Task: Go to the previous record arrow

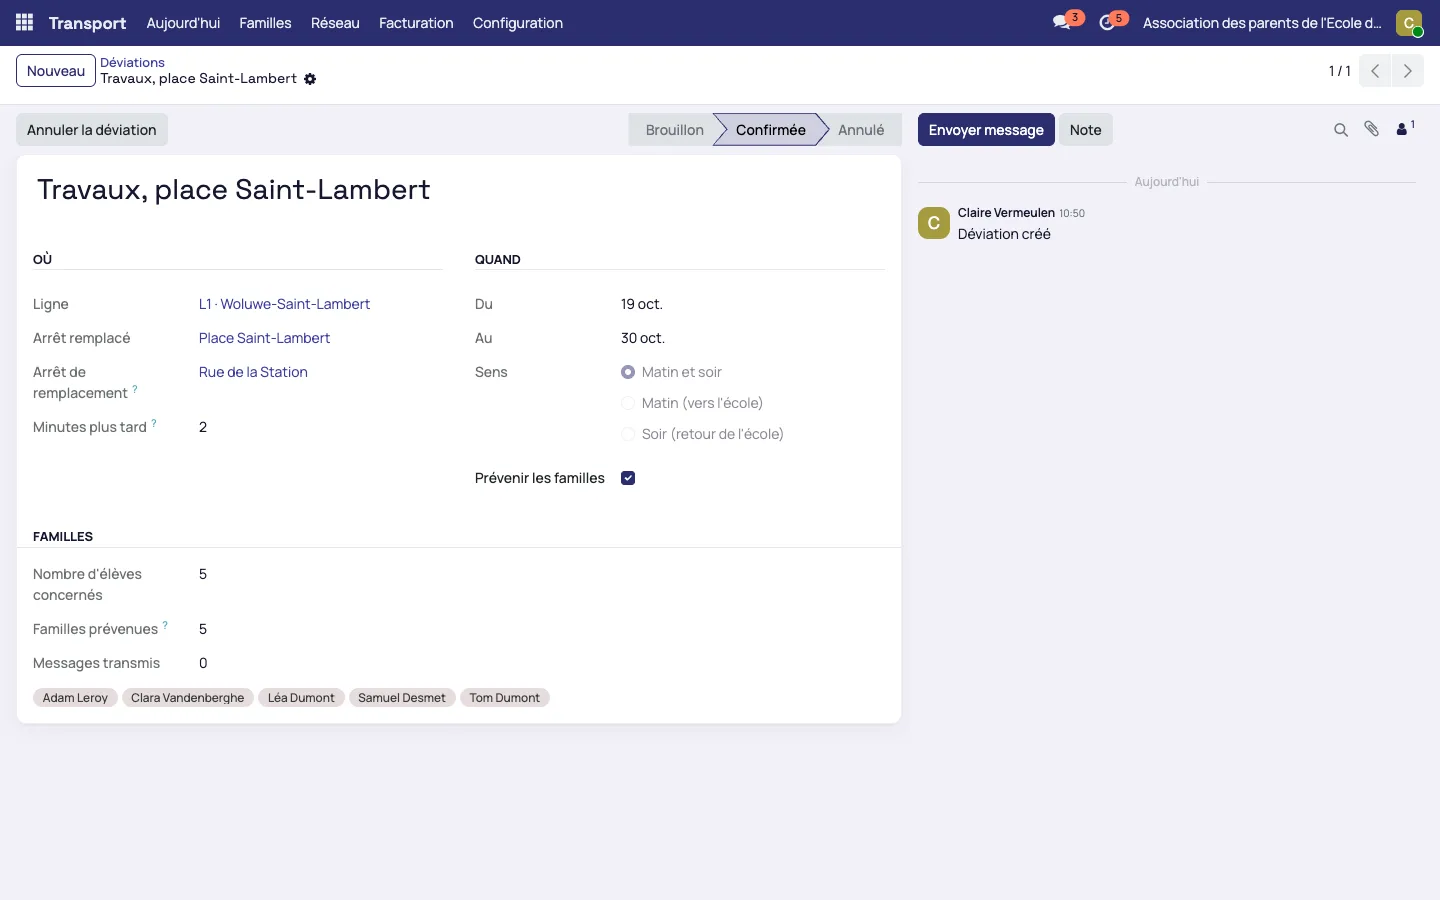Action: (1376, 71)
